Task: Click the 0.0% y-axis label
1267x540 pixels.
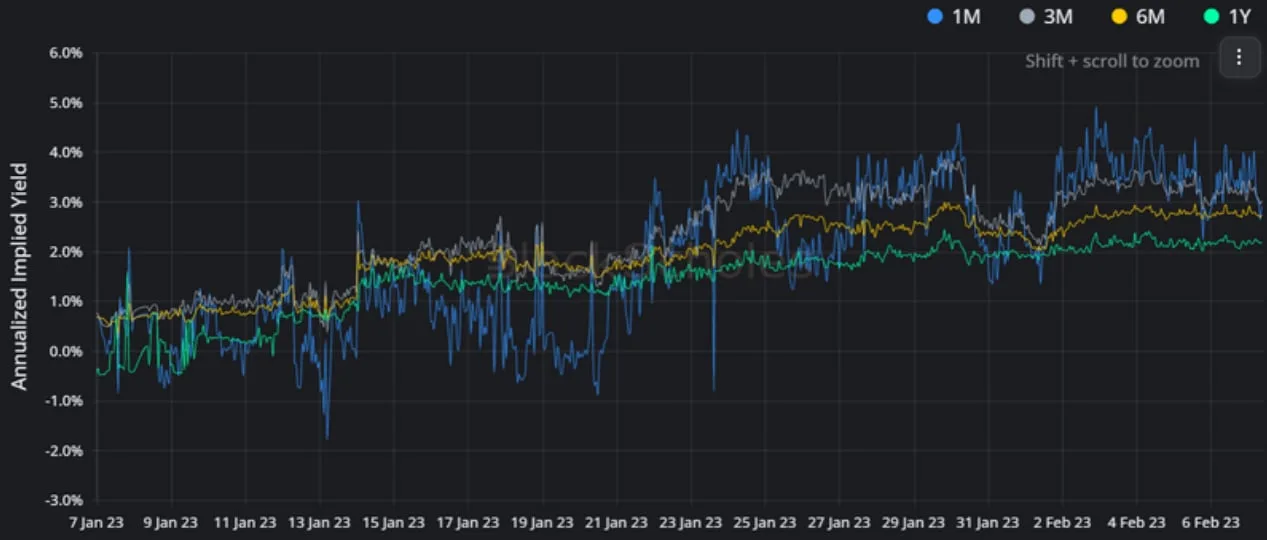Action: tap(65, 351)
